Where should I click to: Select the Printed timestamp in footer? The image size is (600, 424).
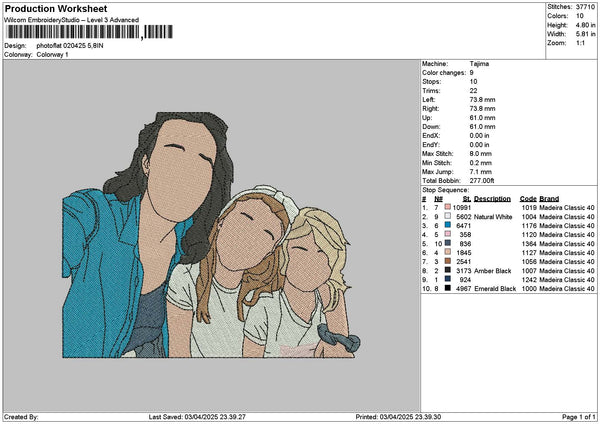(398, 417)
